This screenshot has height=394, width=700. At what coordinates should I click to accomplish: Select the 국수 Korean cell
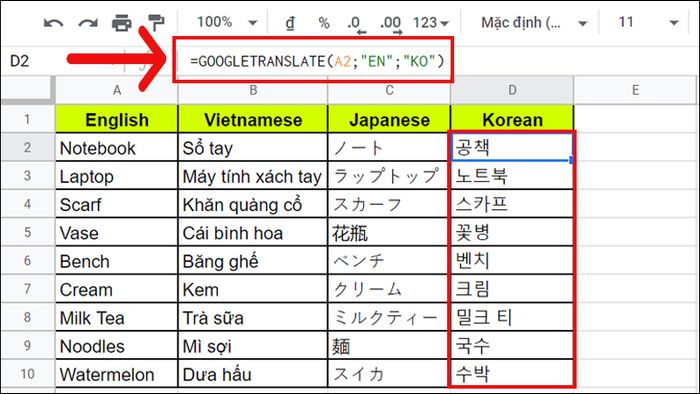[512, 345]
